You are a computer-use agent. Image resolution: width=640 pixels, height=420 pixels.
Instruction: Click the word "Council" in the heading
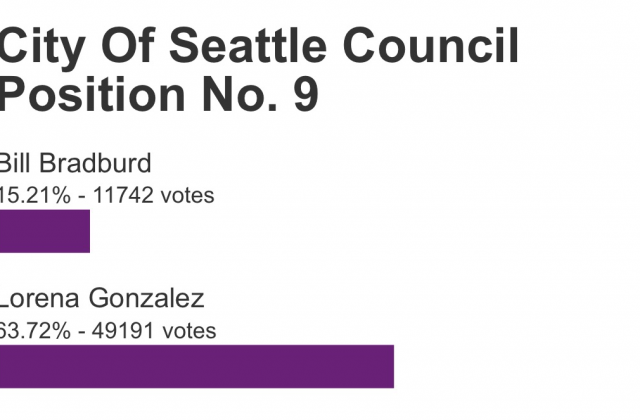point(431,45)
